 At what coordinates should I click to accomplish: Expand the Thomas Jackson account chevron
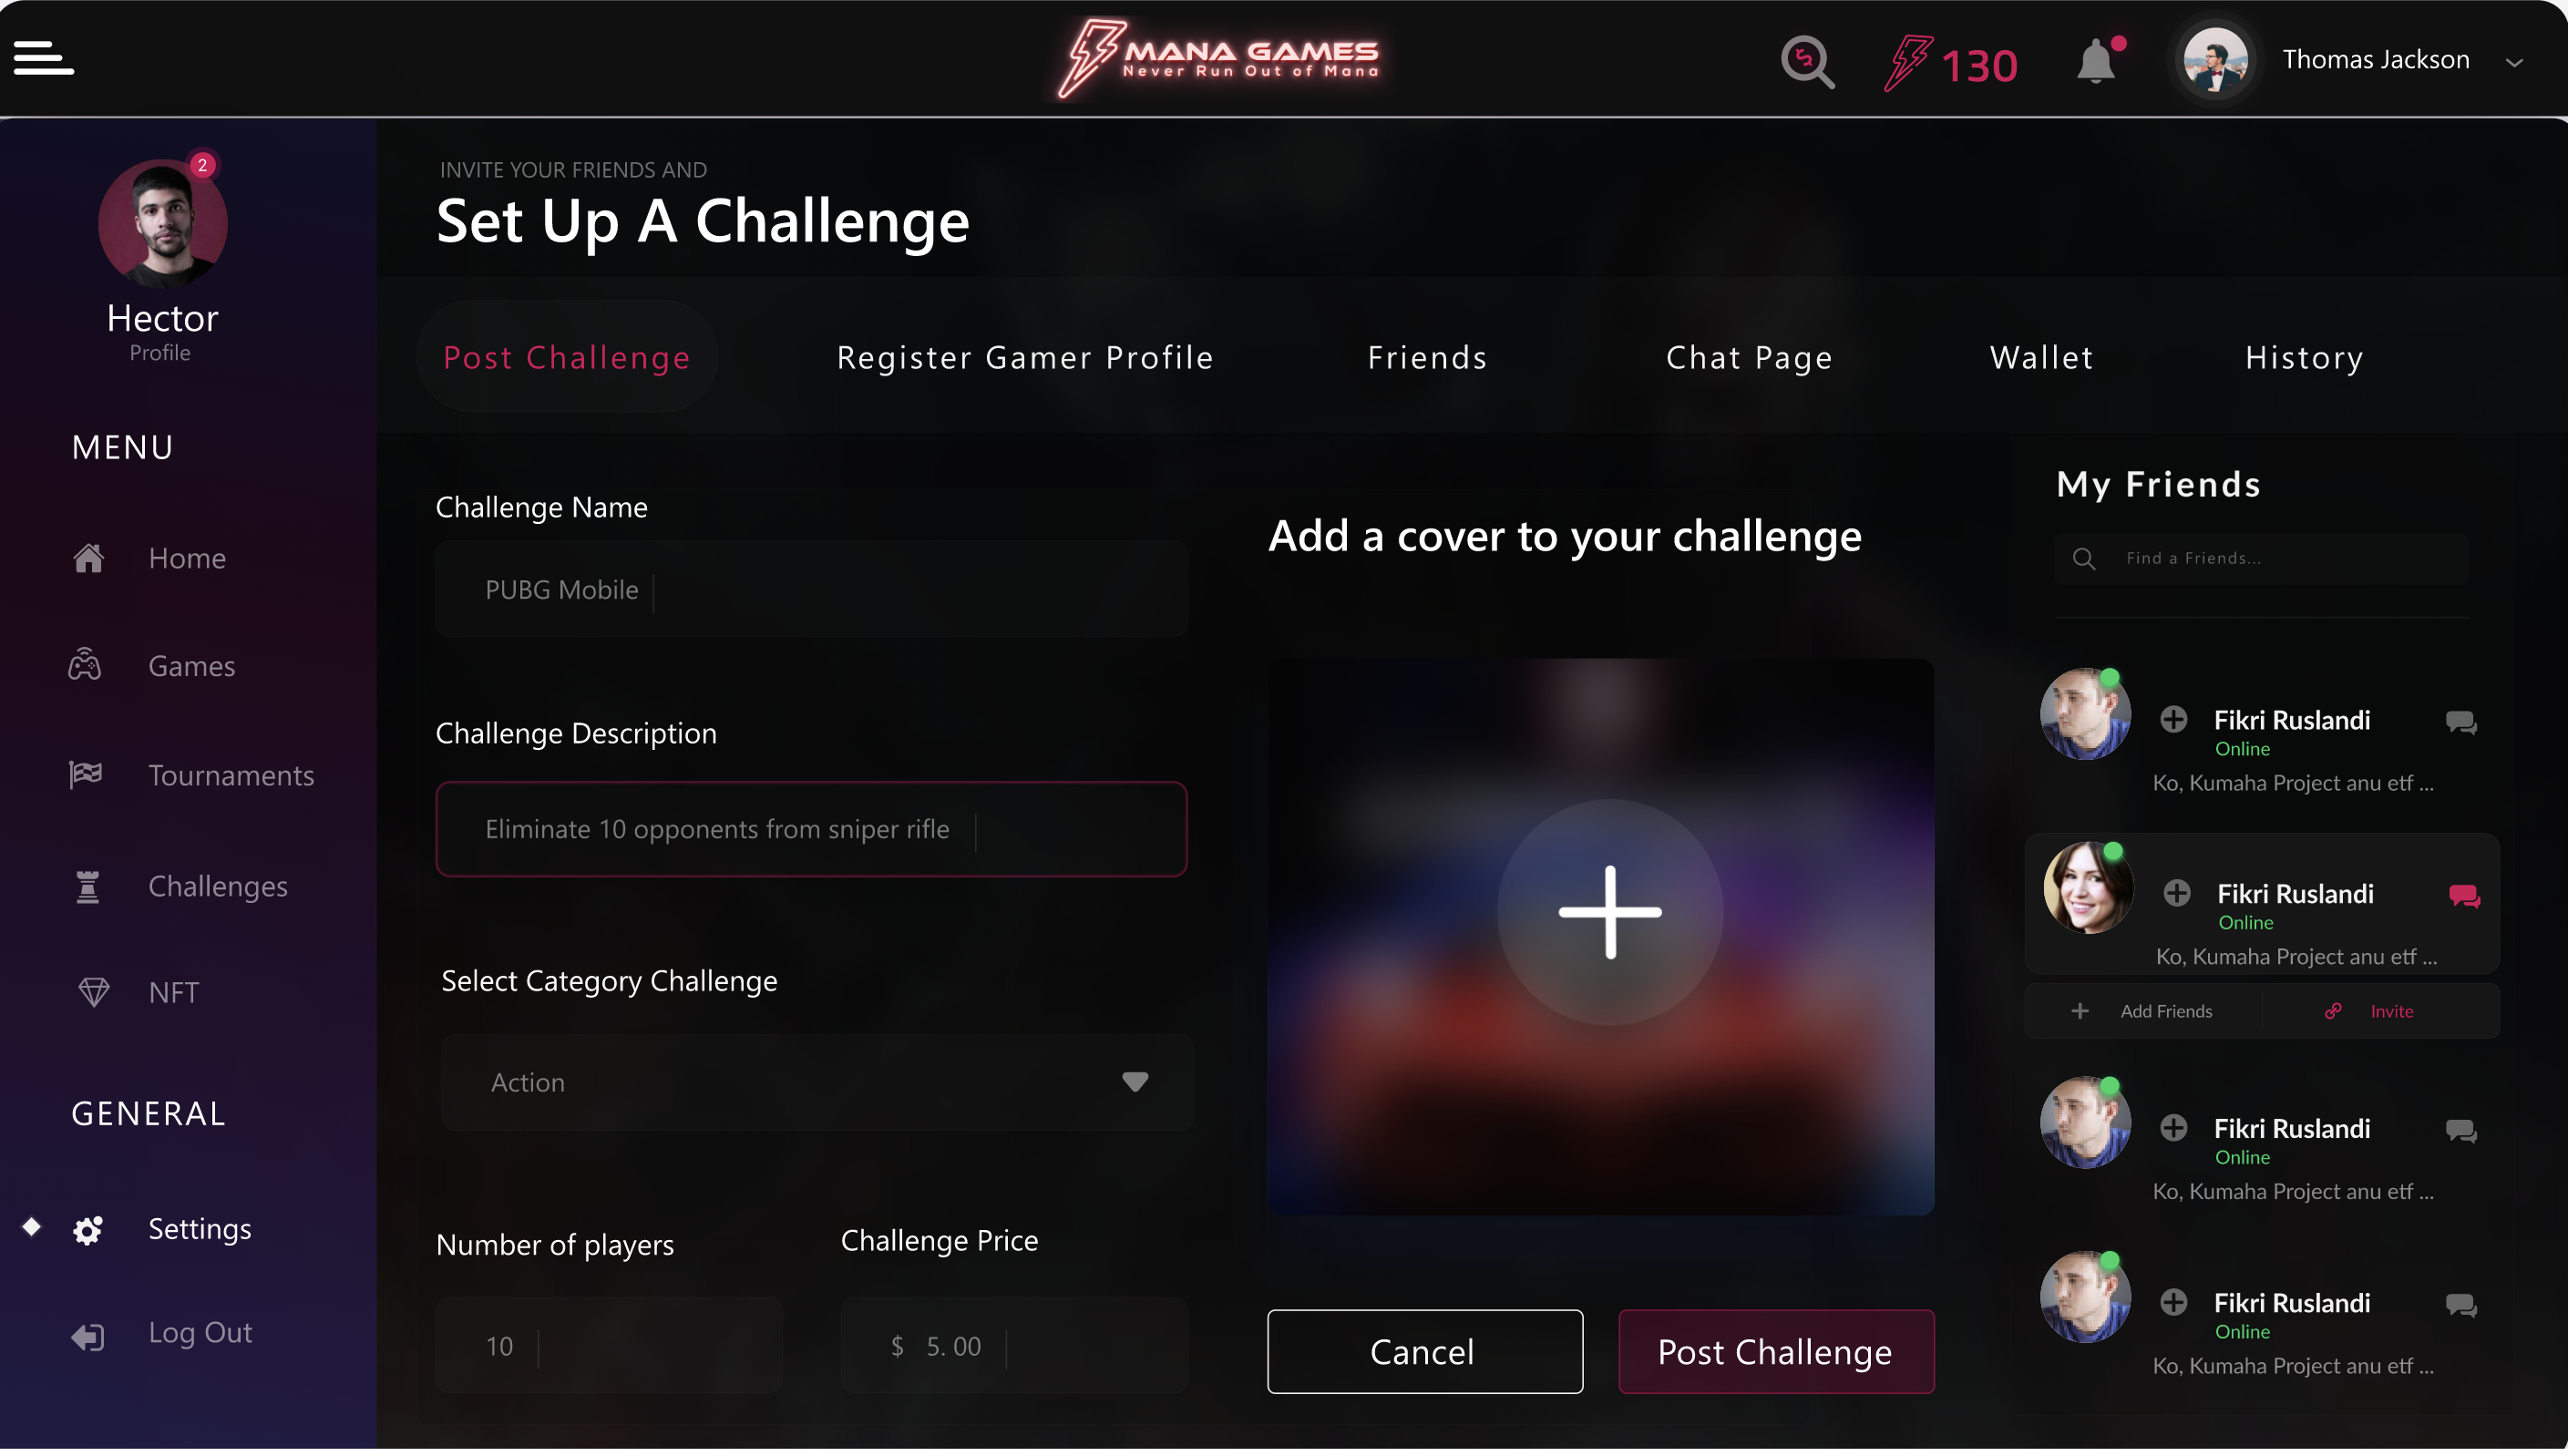2514,62
